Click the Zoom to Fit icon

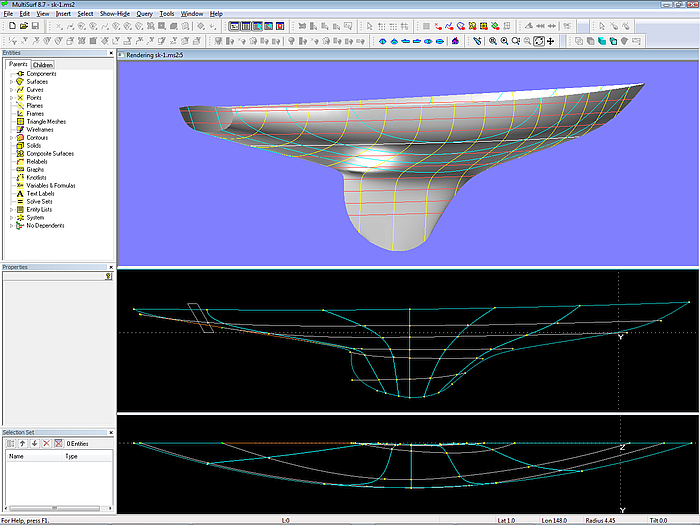[538, 41]
